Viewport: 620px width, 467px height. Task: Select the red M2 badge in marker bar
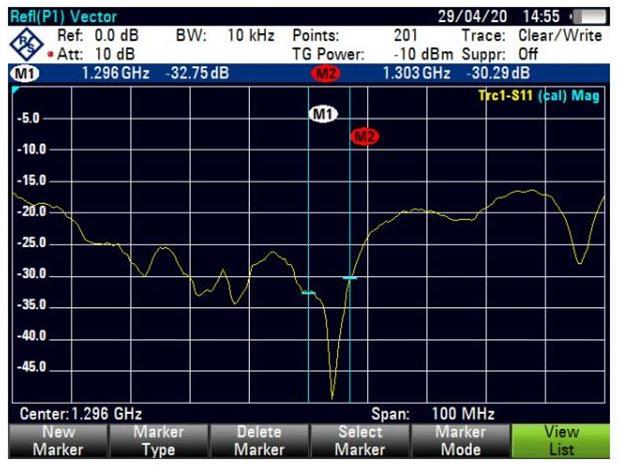point(326,74)
